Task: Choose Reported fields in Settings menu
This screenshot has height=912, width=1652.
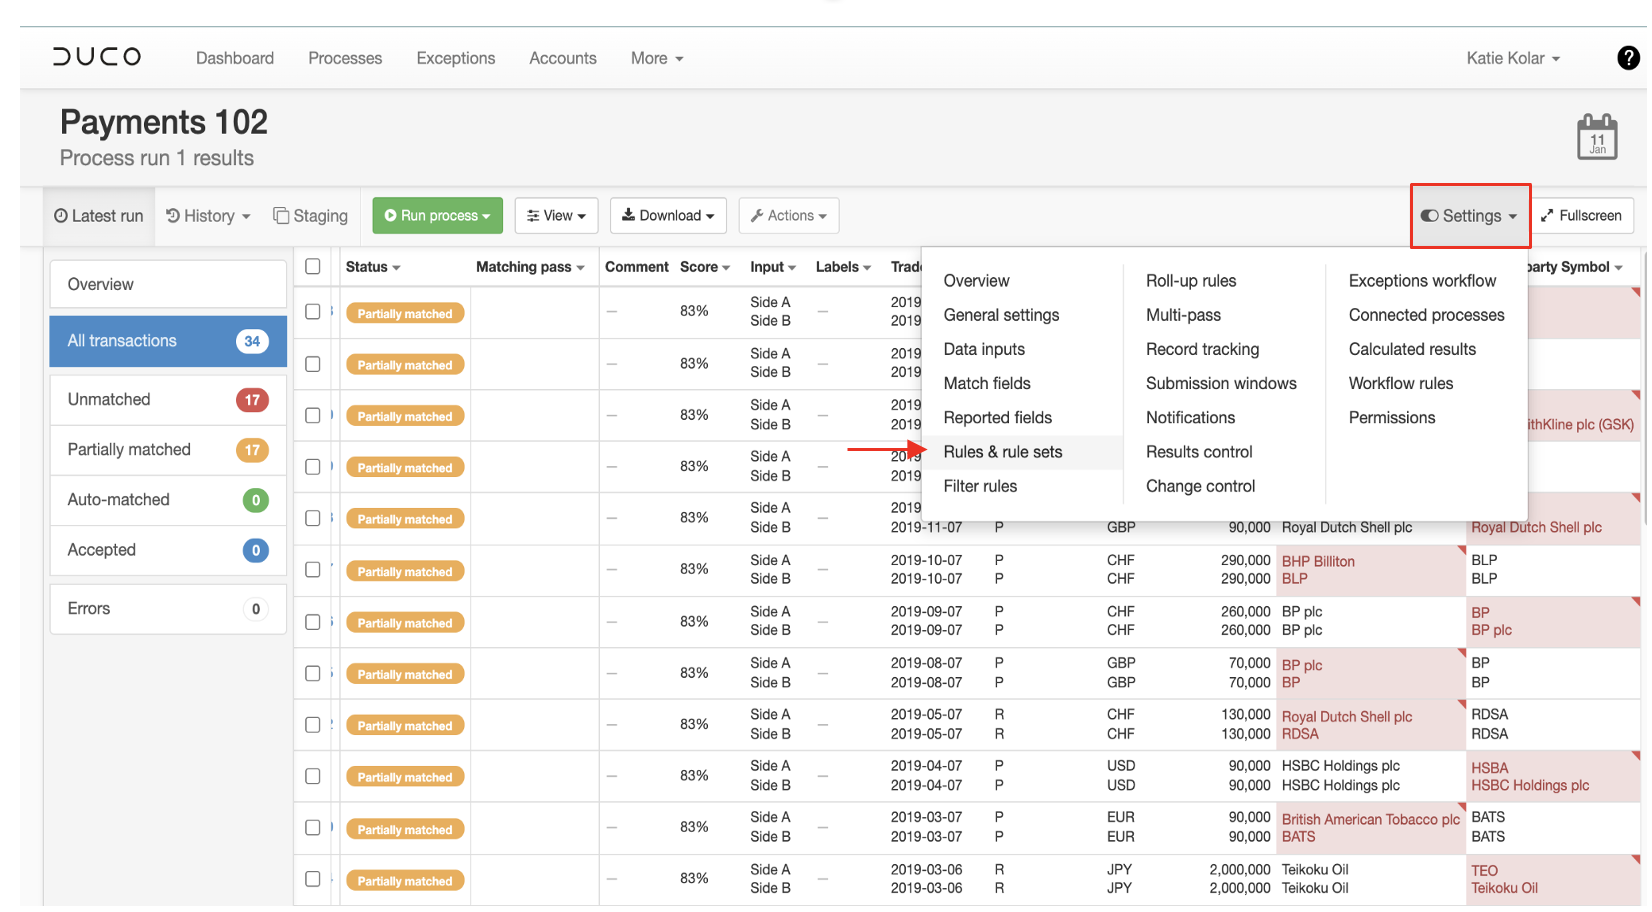Action: [x=998, y=418]
